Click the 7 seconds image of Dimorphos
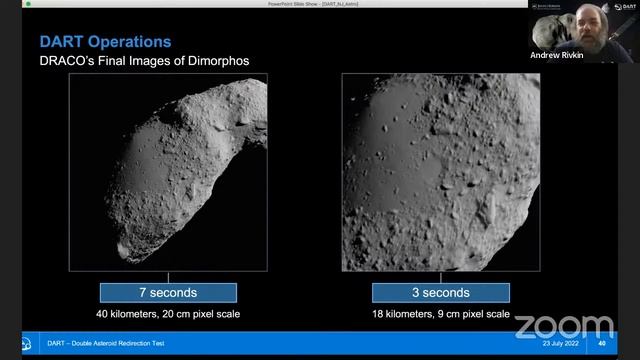640x360 pixels. (168, 172)
